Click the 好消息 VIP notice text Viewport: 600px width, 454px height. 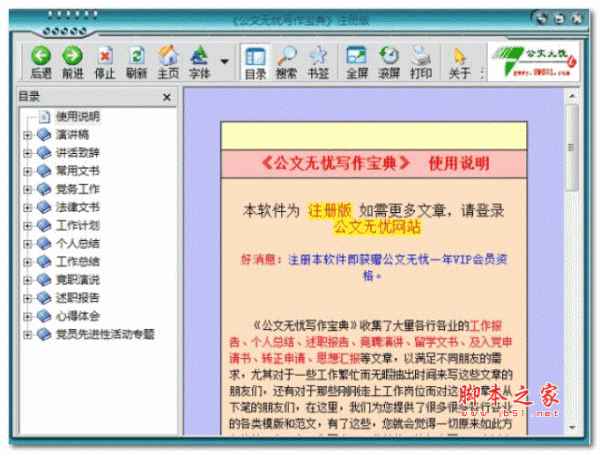[374, 267]
